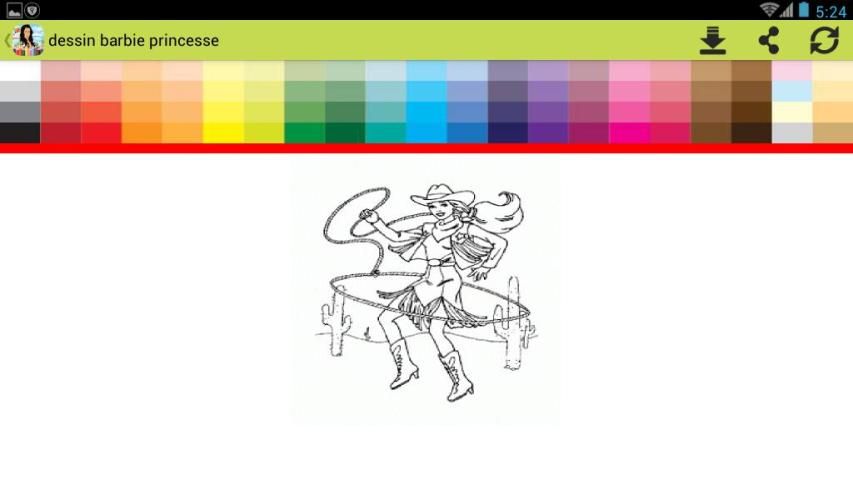This screenshot has width=853, height=480.
Task: Tap the Wi-Fi signal icon
Action: pos(770,10)
